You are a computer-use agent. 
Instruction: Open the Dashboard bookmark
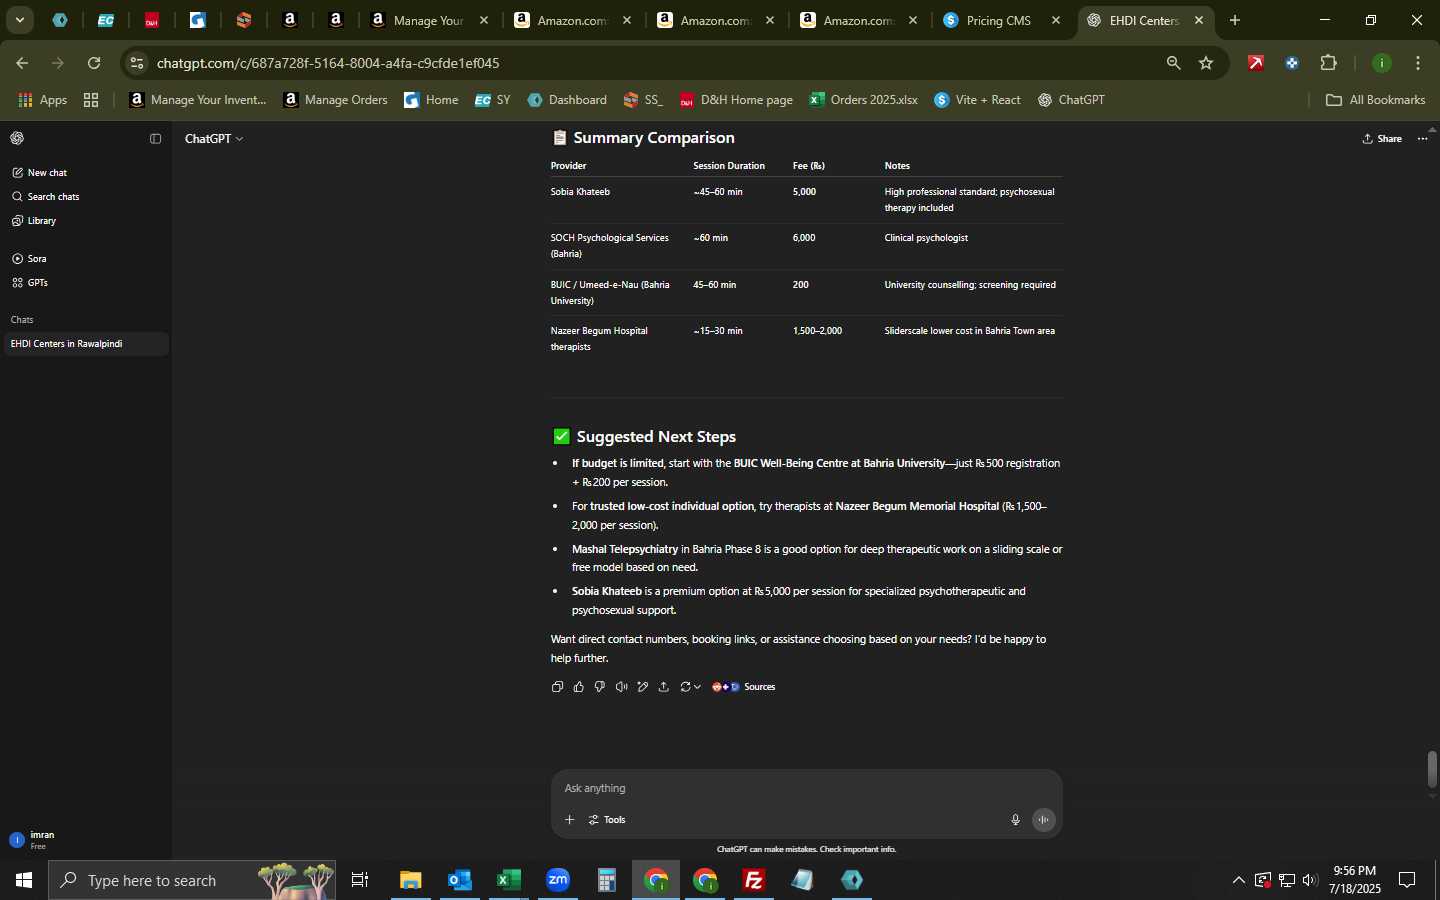tap(567, 100)
